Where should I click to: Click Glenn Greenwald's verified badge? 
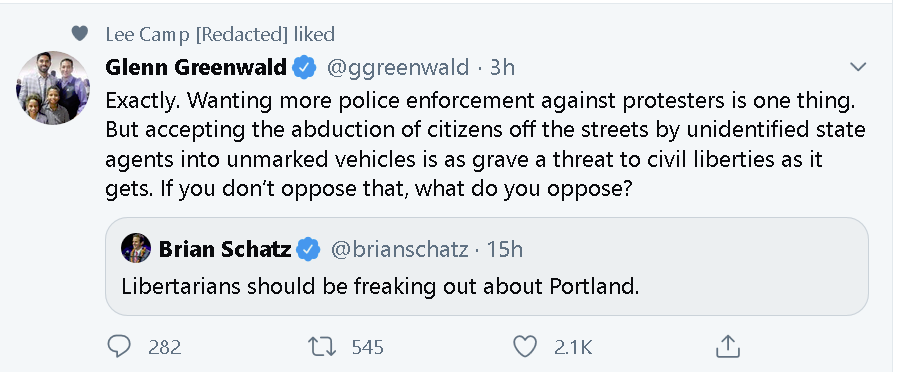pyautogui.click(x=304, y=68)
